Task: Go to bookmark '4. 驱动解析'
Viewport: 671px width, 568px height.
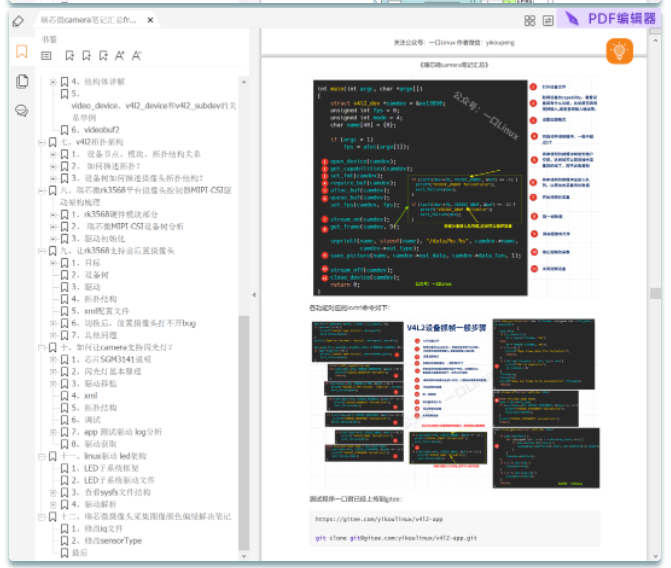Action: [x=94, y=504]
